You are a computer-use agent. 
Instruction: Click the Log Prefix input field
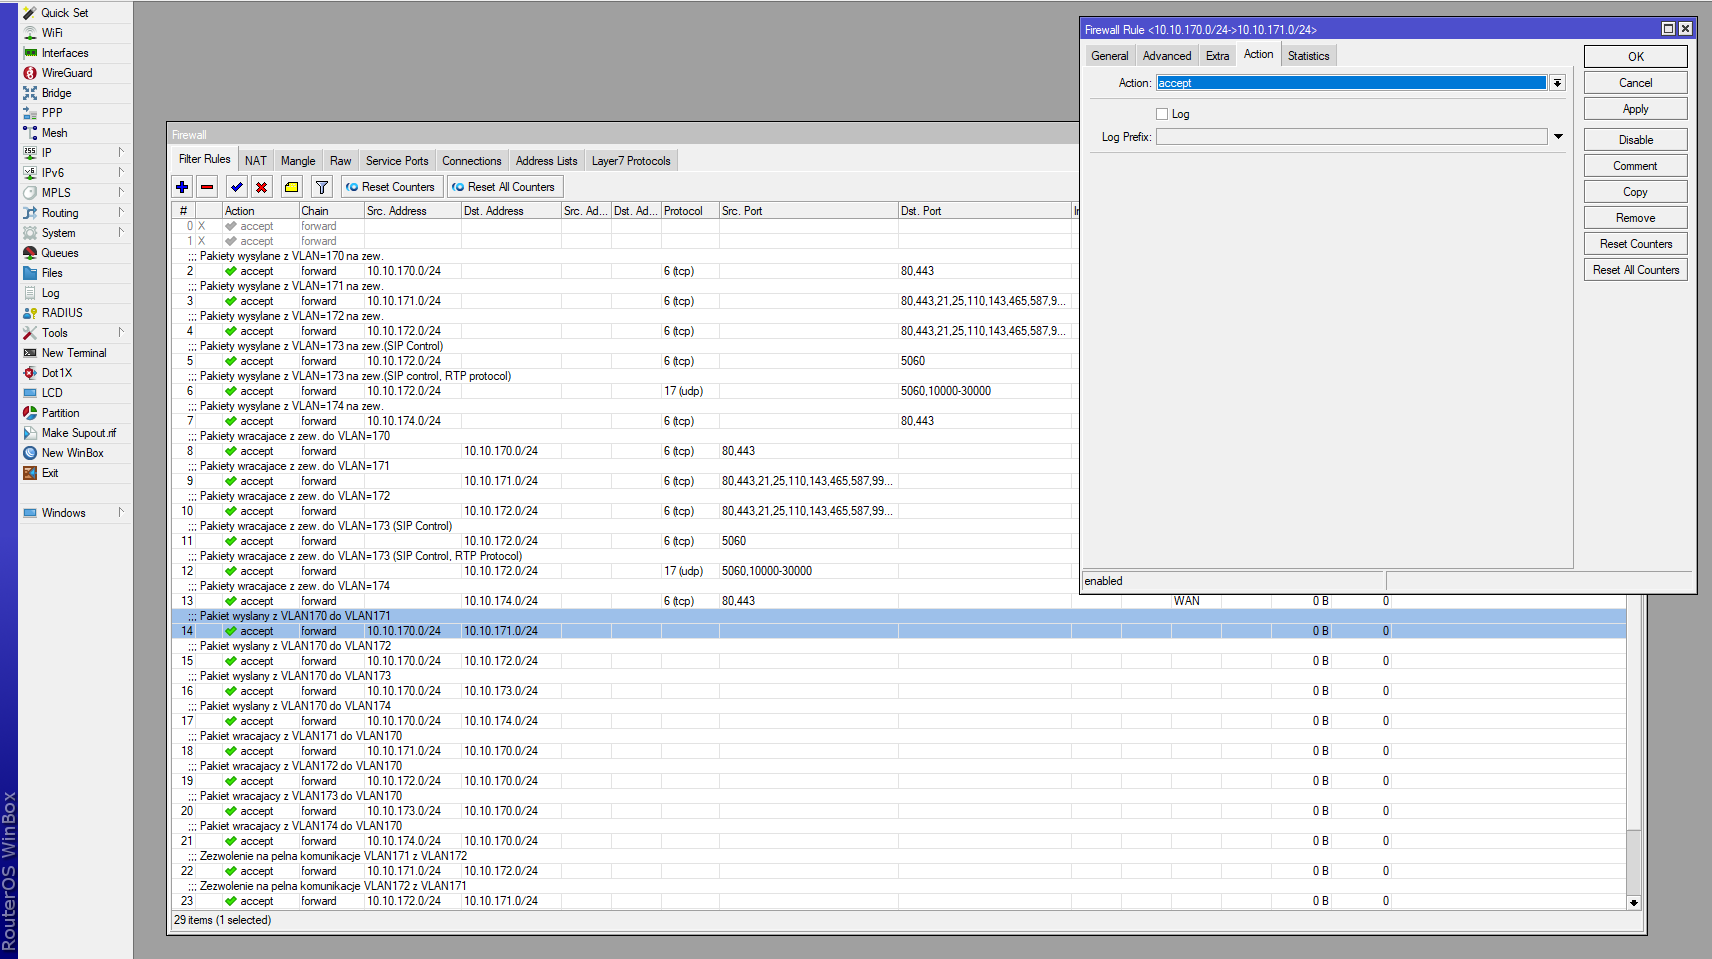pyautogui.click(x=1351, y=137)
